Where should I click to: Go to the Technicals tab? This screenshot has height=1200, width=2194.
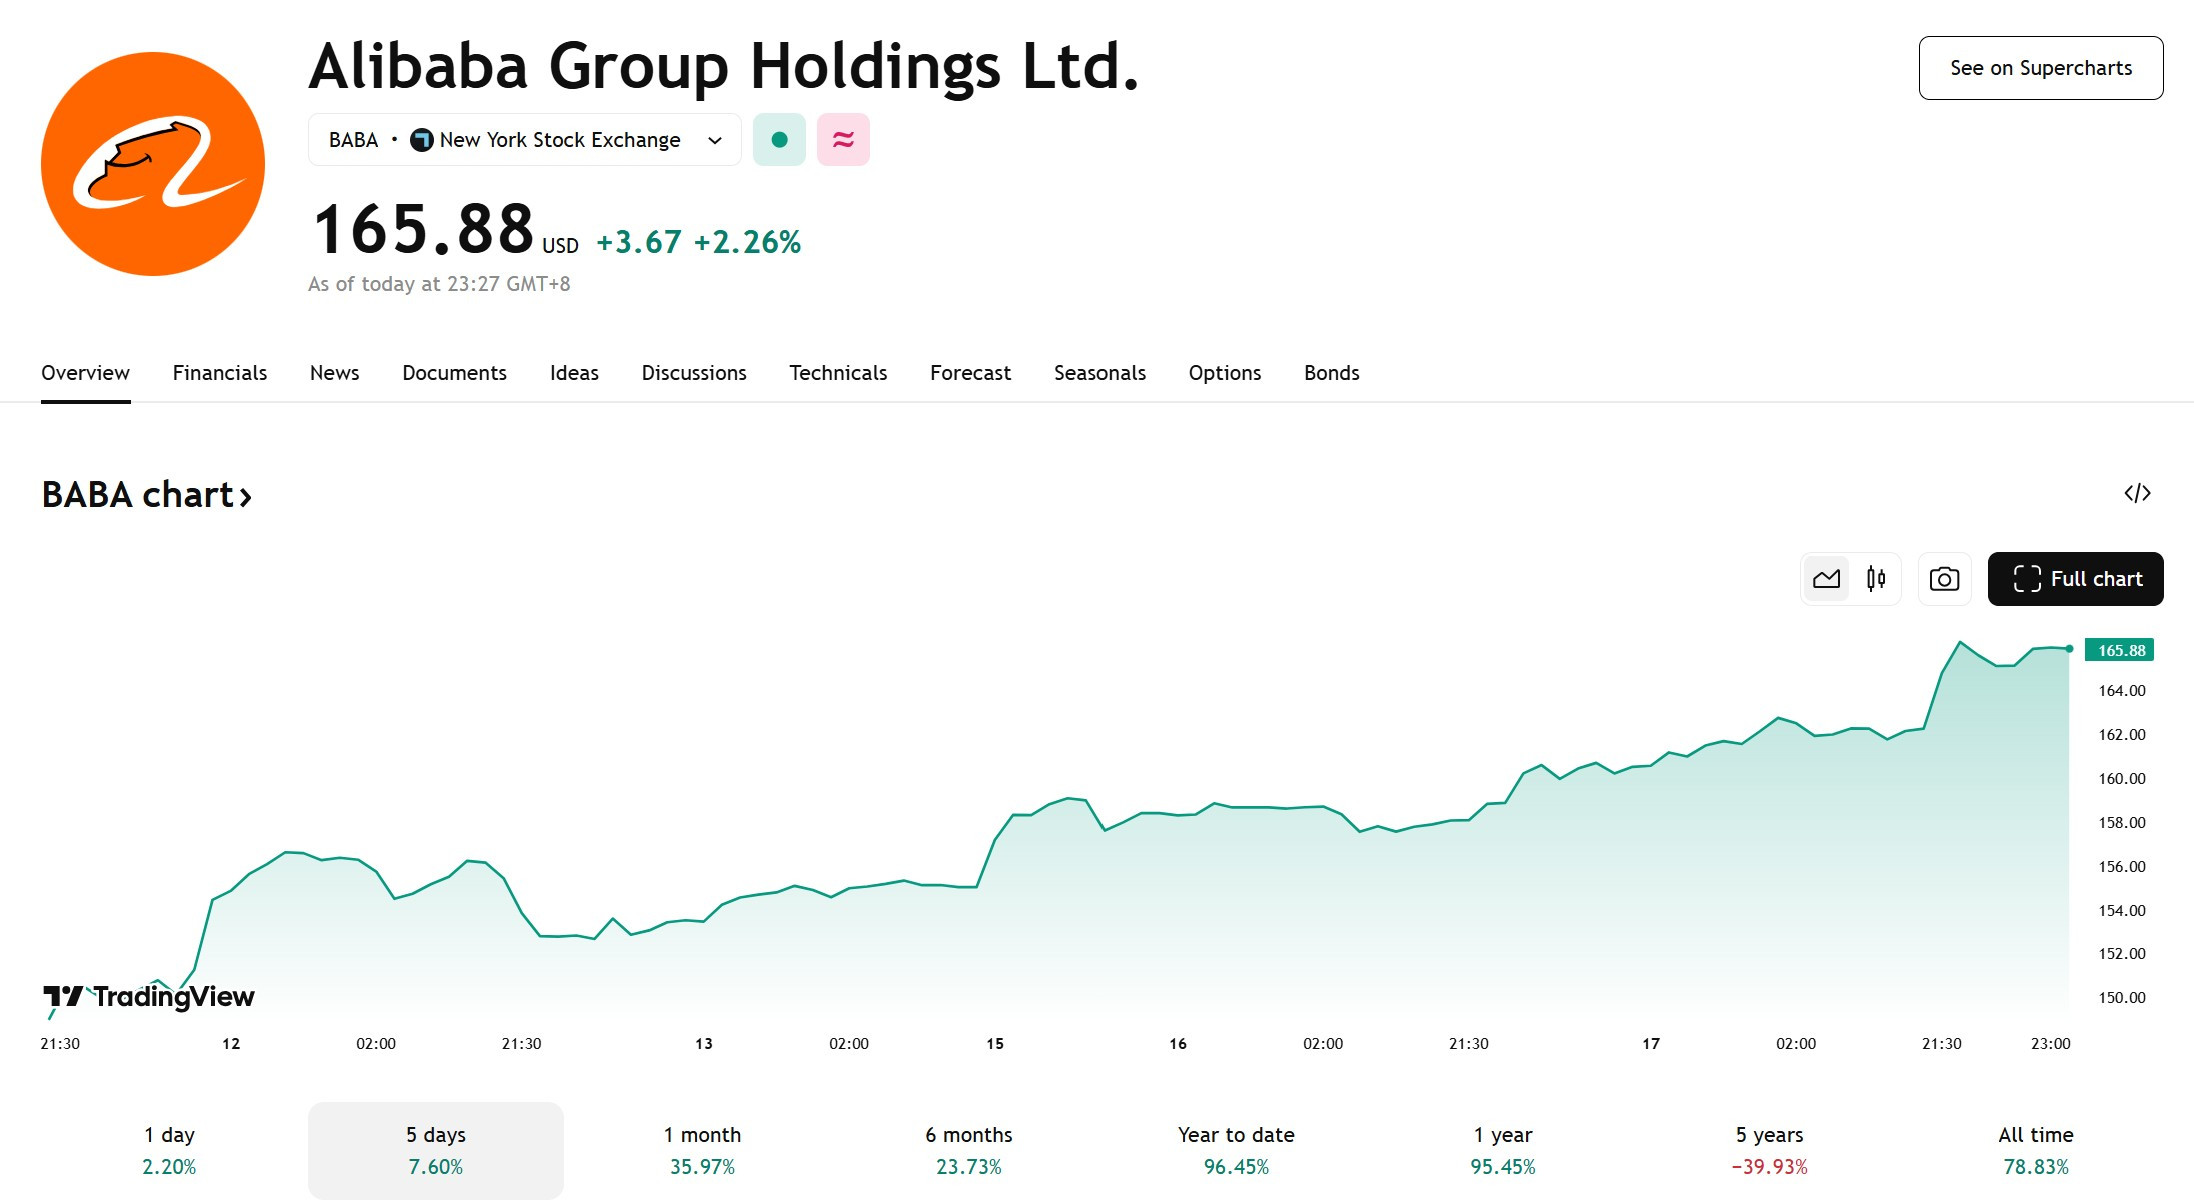(838, 373)
